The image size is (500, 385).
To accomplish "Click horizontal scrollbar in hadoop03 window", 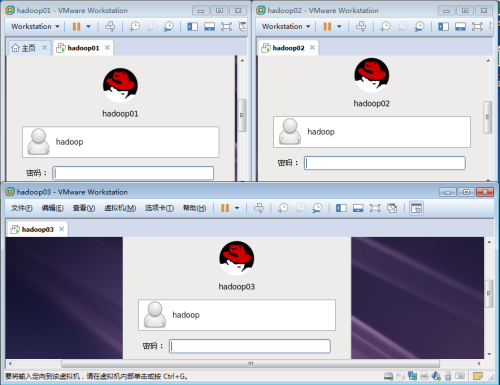I will coord(250,363).
